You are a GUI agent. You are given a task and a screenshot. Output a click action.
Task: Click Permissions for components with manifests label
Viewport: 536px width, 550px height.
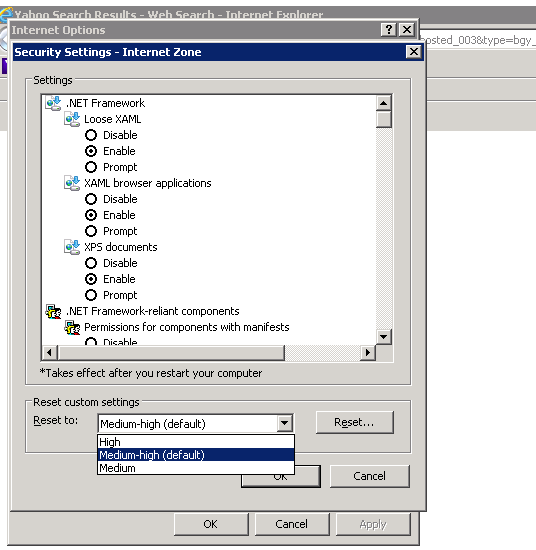tap(187, 327)
